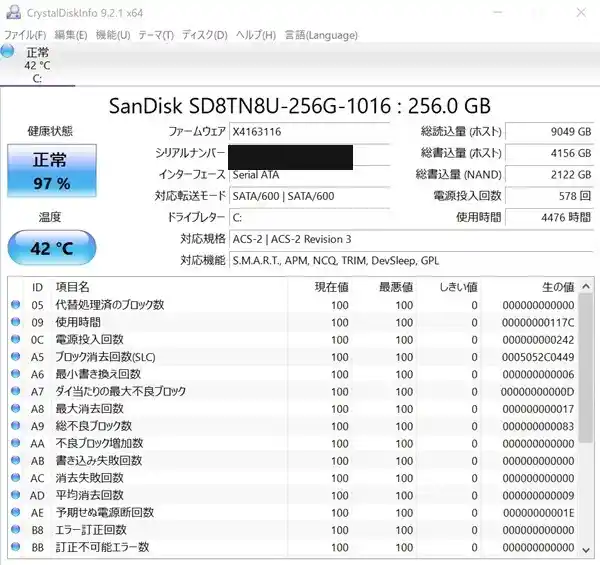This screenshot has height=565, width=600.
Task: Click status orb for row A9 総不良ブロック数
Action: click(x=16, y=425)
